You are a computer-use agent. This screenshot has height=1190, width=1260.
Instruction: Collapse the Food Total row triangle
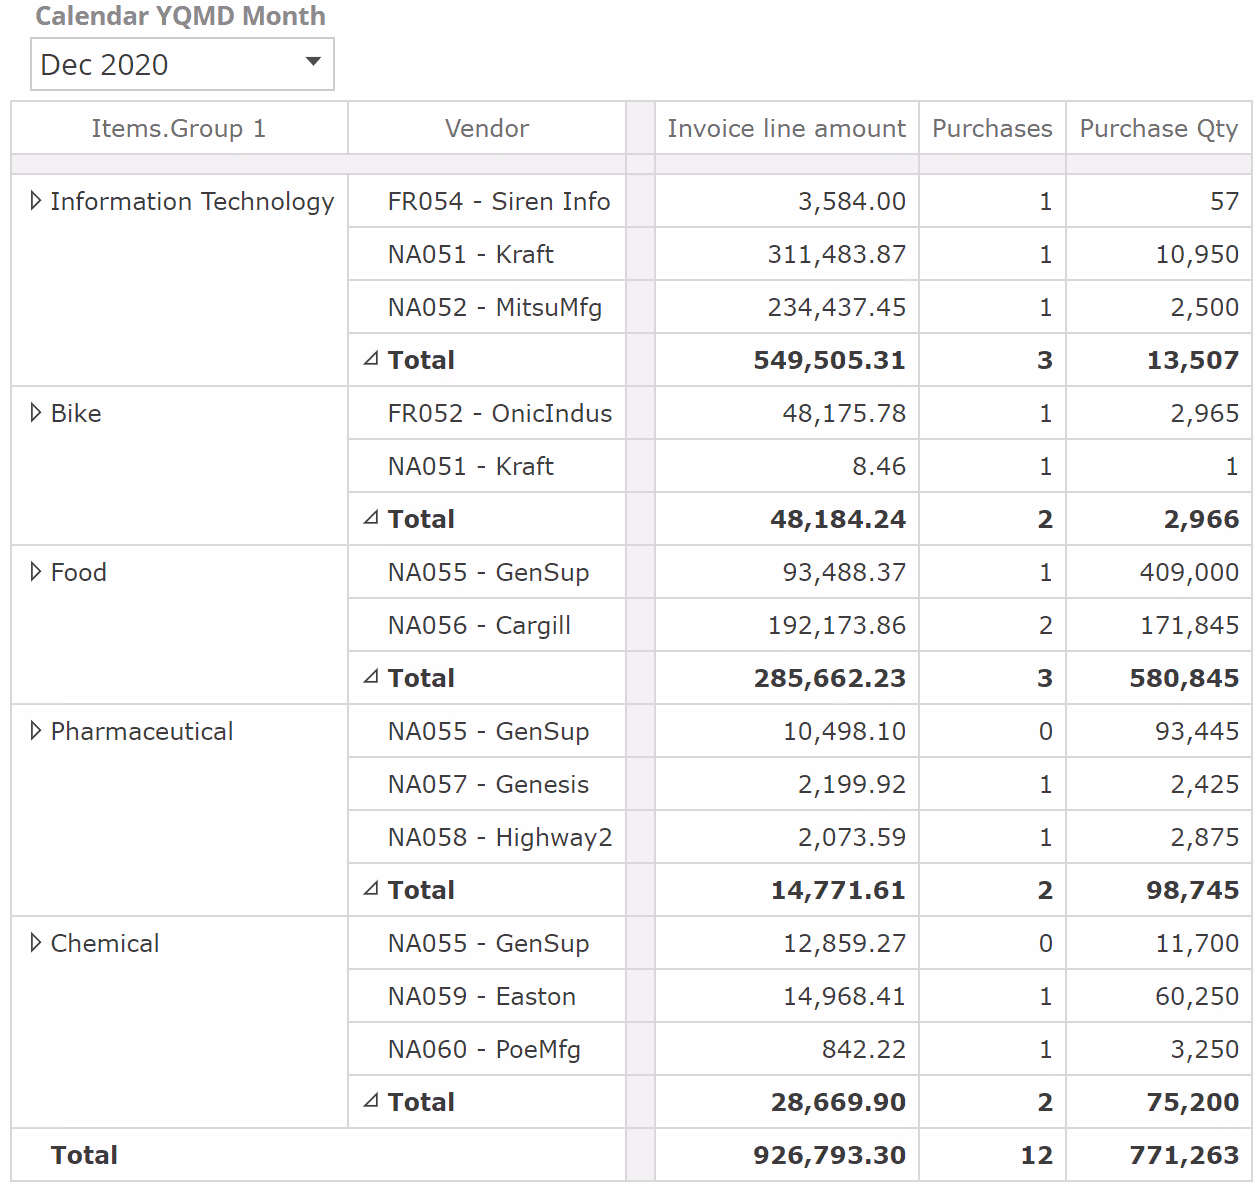371,677
